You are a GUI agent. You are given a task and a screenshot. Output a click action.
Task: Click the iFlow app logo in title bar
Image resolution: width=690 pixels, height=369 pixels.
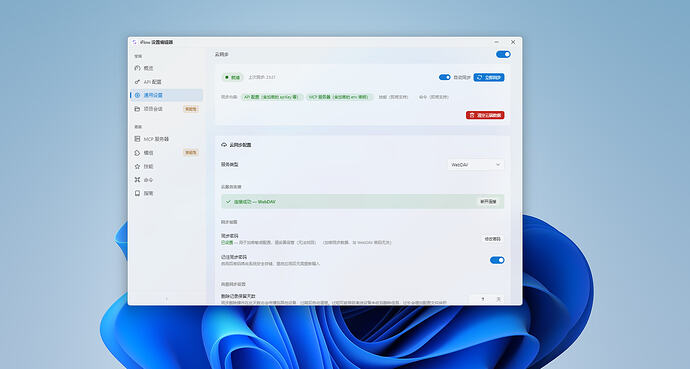point(135,42)
